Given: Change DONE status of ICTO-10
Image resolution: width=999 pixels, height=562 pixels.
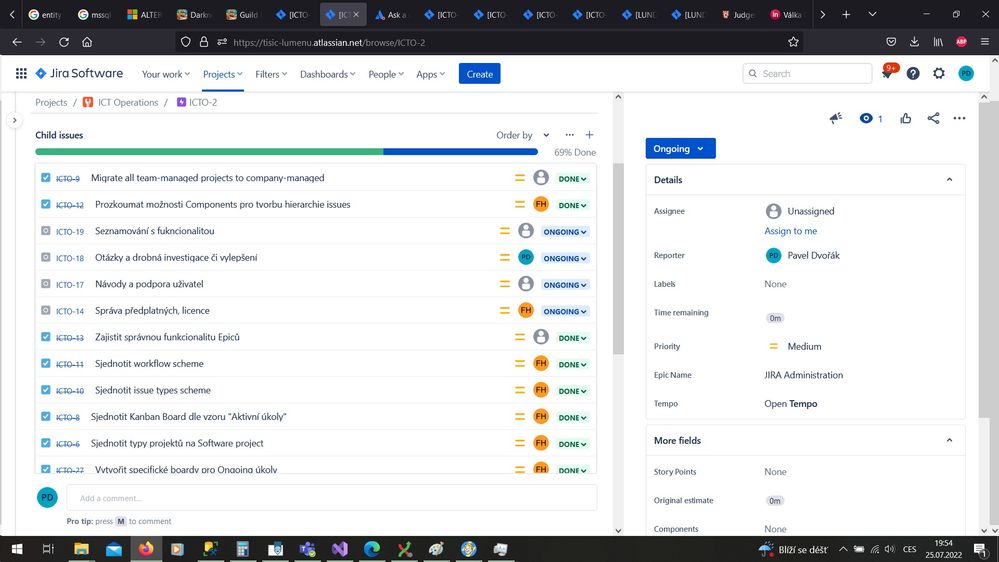Looking at the screenshot, I should pos(572,391).
